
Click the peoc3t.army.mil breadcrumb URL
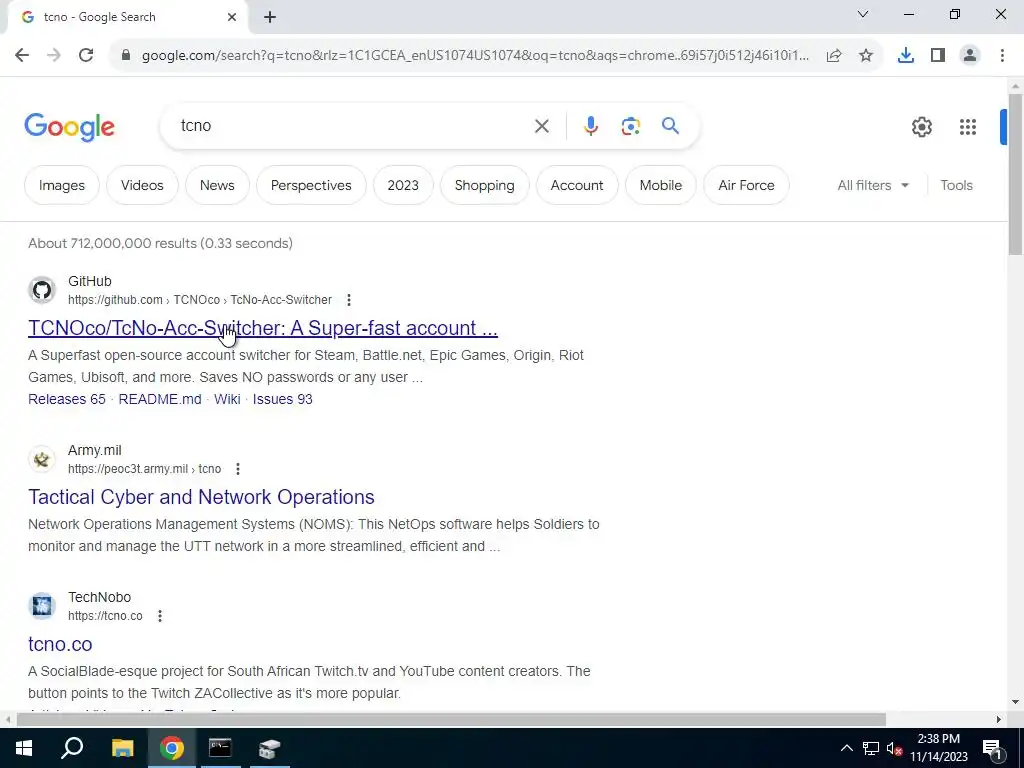coord(144,469)
